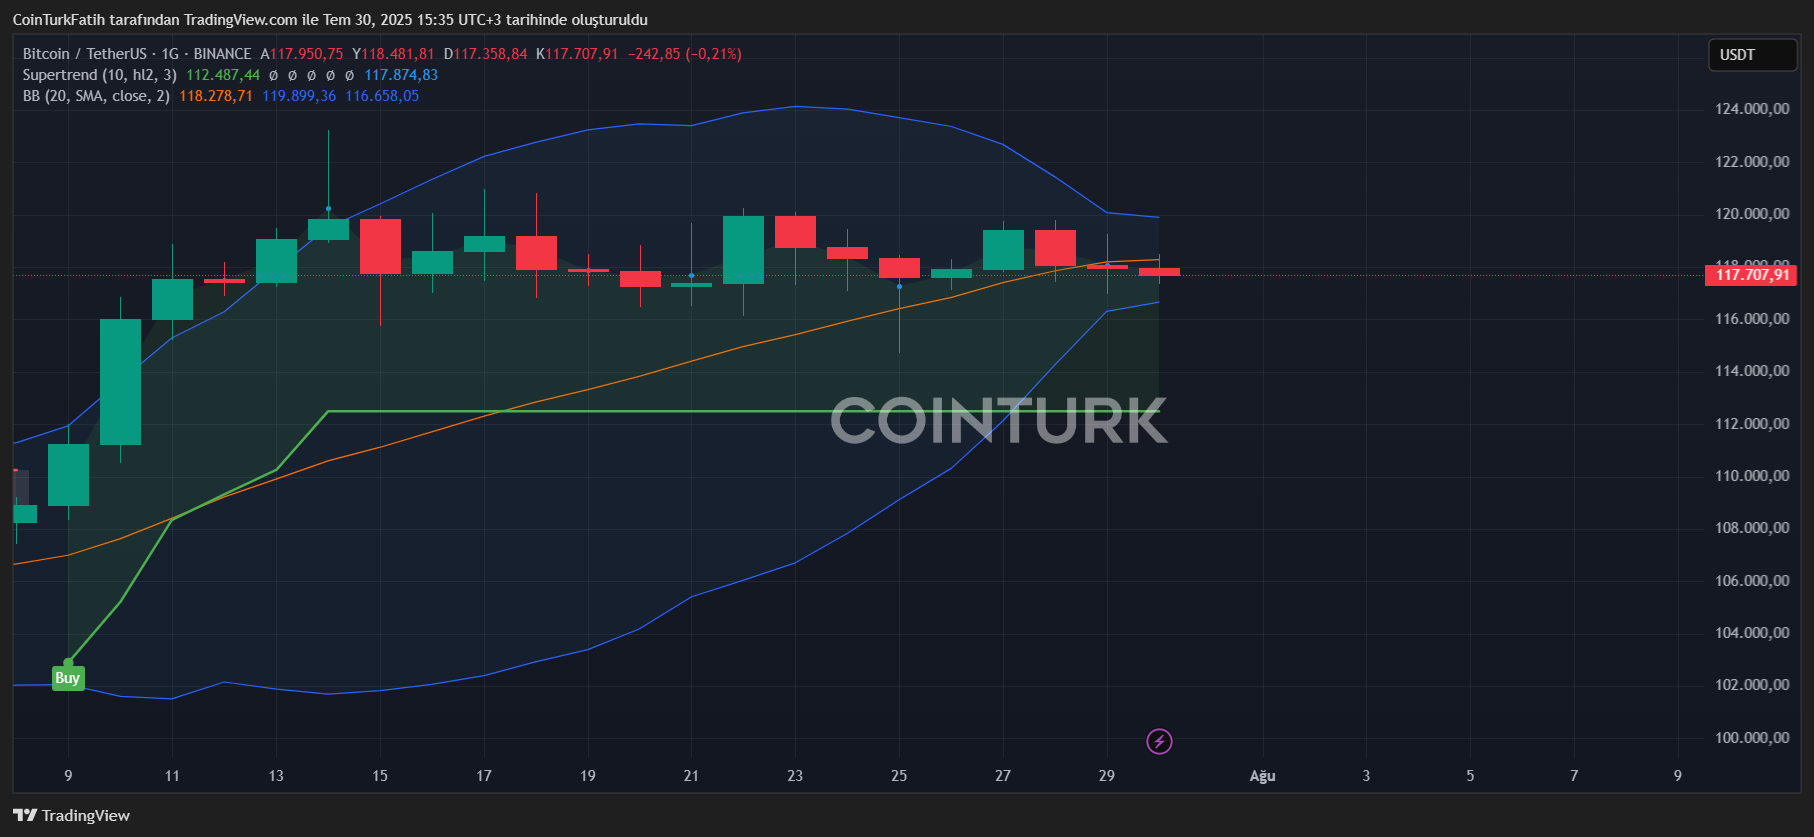Screen dimensions: 1814x837
Task: Click the BB lower value 116.658,05
Action: pyautogui.click(x=382, y=96)
